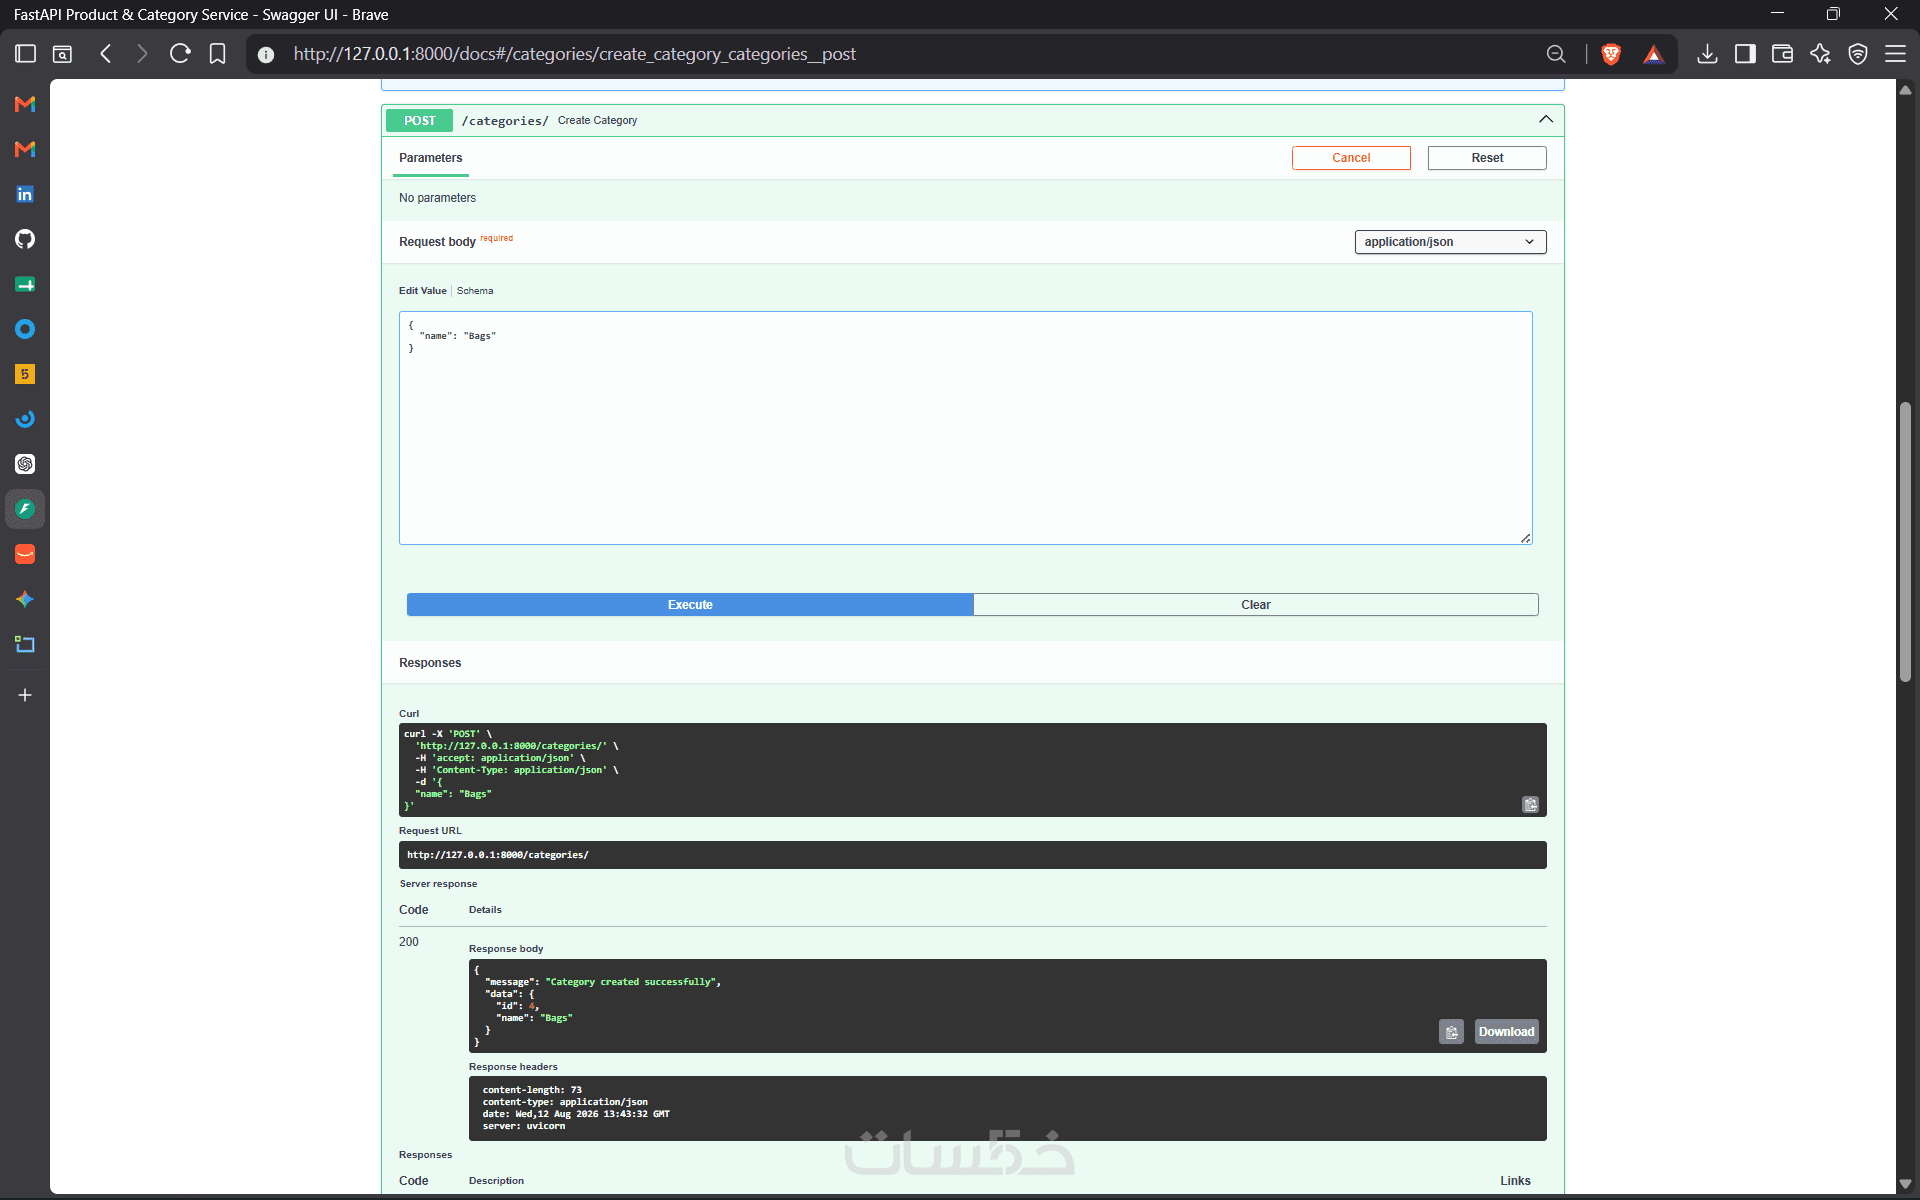This screenshot has width=1920, height=1200.
Task: Select the Edit Value tab
Action: (x=423, y=291)
